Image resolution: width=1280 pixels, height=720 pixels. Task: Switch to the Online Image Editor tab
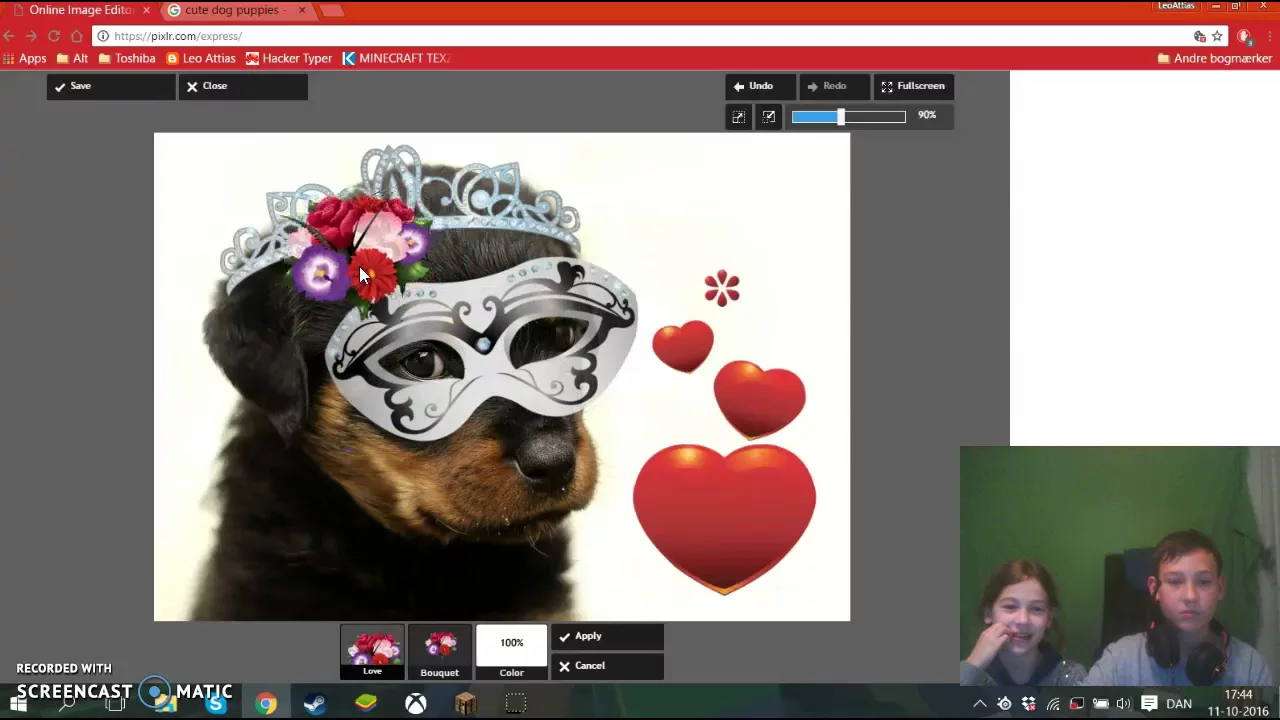tap(80, 10)
